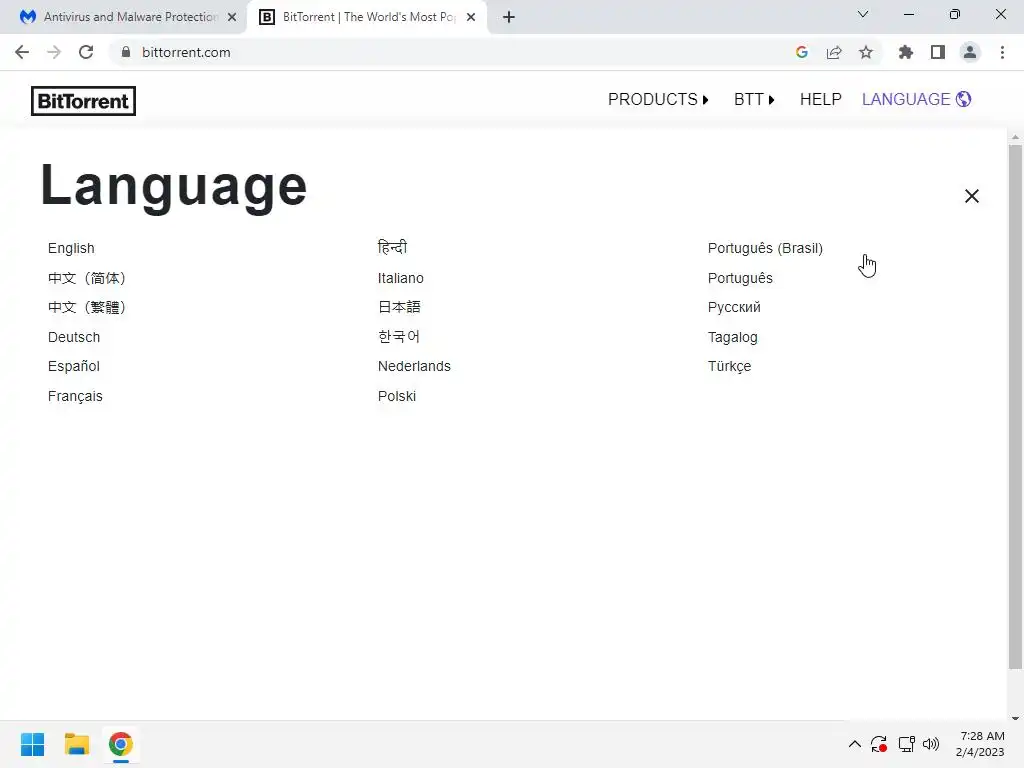The width and height of the screenshot is (1024, 768).
Task: Click the page vertical scrollbar thumb
Action: click(x=1015, y=407)
